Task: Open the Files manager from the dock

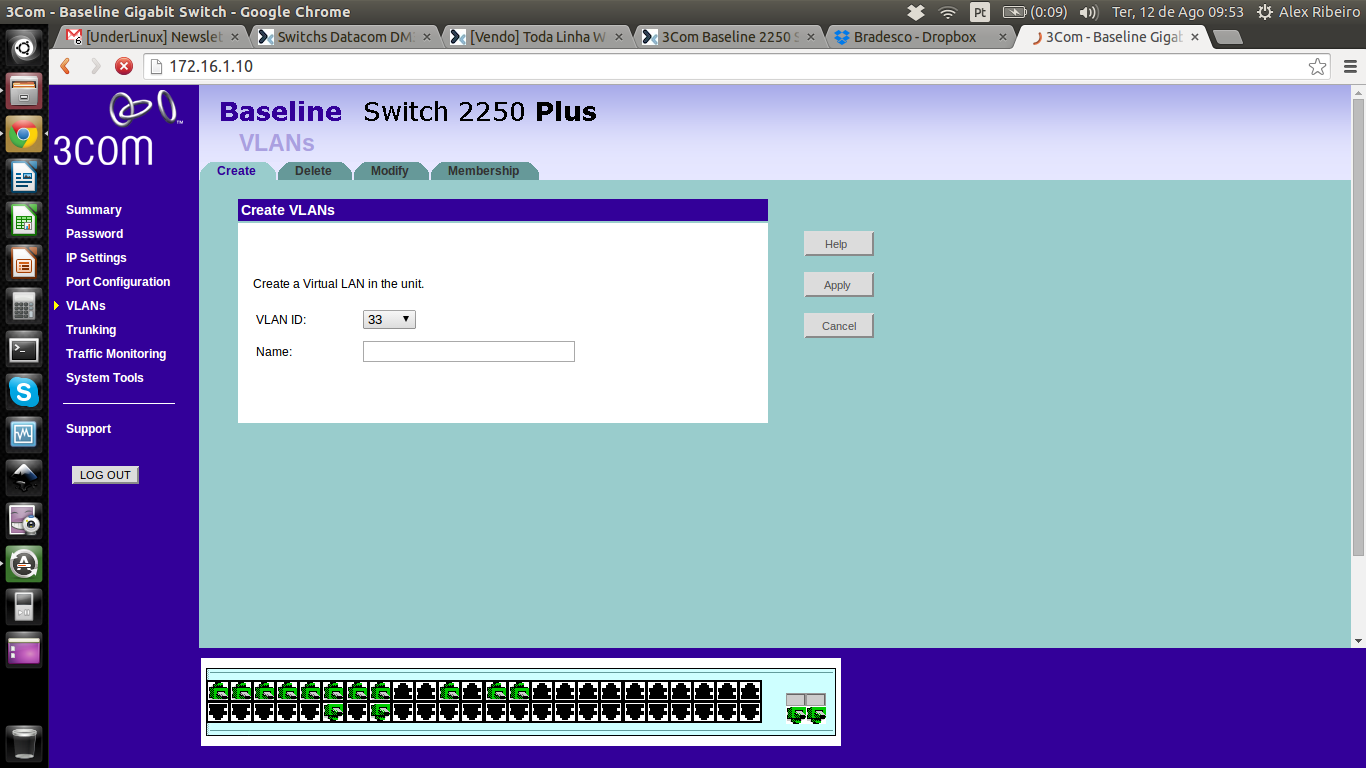Action: pos(24,90)
